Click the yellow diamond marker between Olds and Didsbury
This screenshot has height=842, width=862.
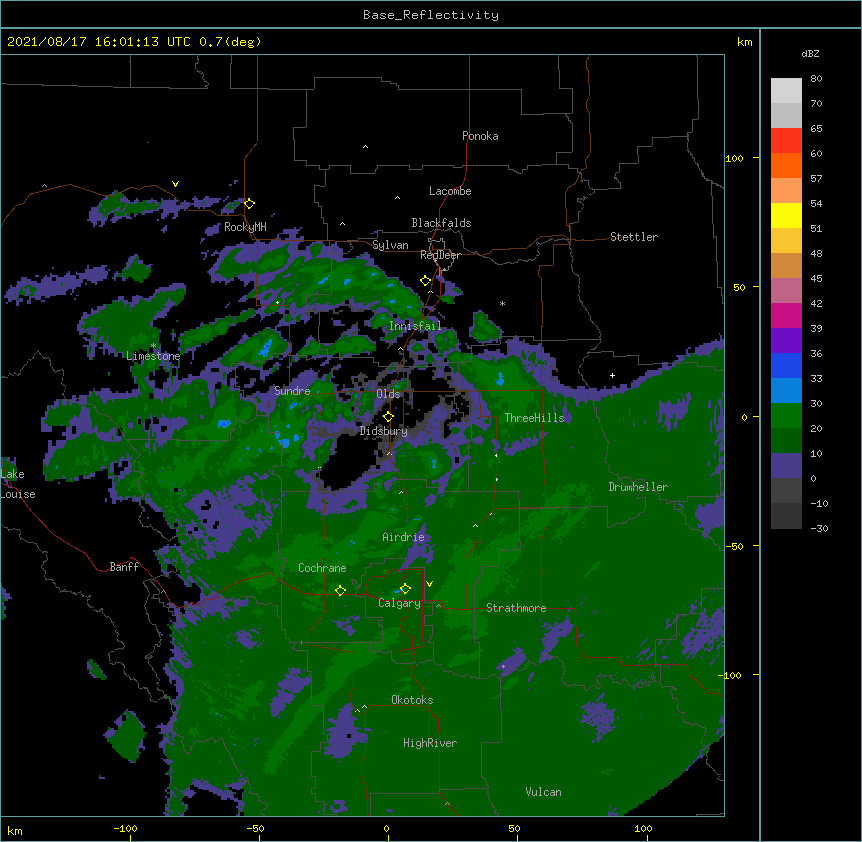point(388,417)
